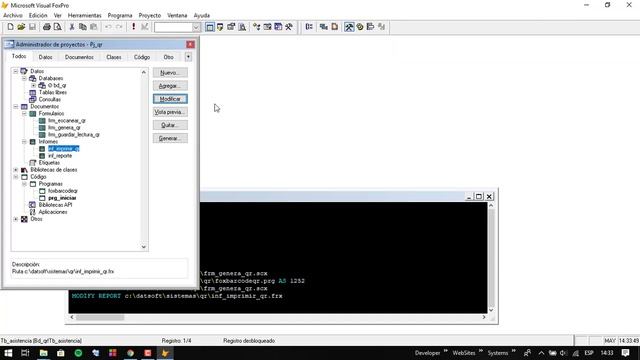Open Google Chrome from the taskbar
The height and width of the screenshot is (360, 640).
pos(130,353)
